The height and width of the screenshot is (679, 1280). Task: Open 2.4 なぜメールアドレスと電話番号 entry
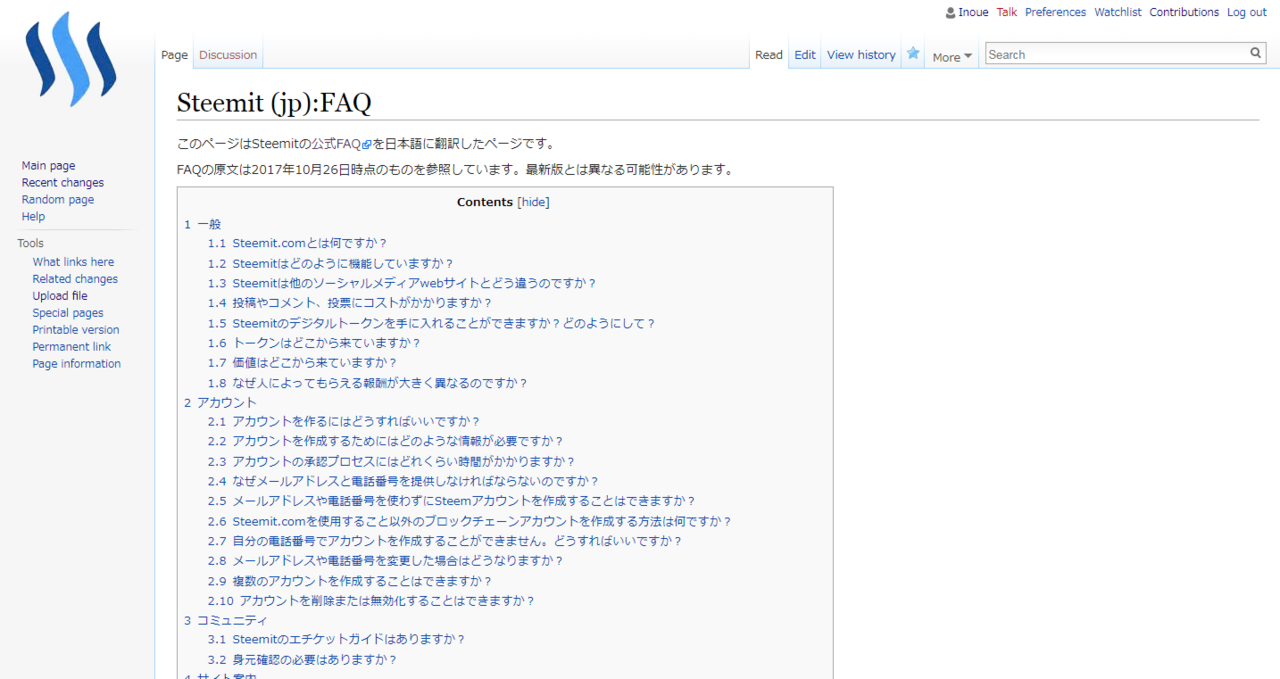(x=404, y=481)
